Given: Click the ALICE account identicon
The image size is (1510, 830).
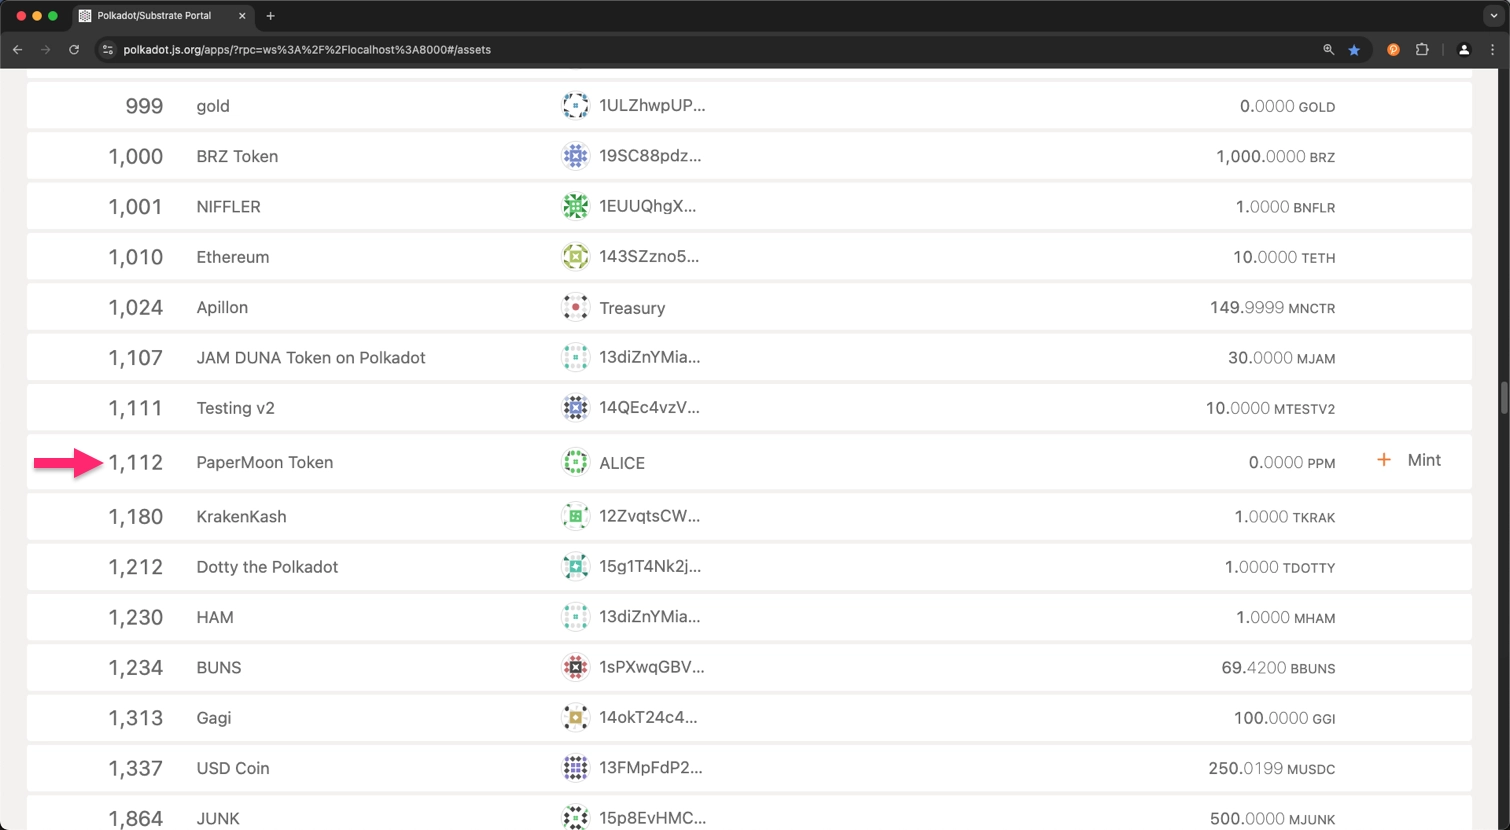Looking at the screenshot, I should point(575,462).
